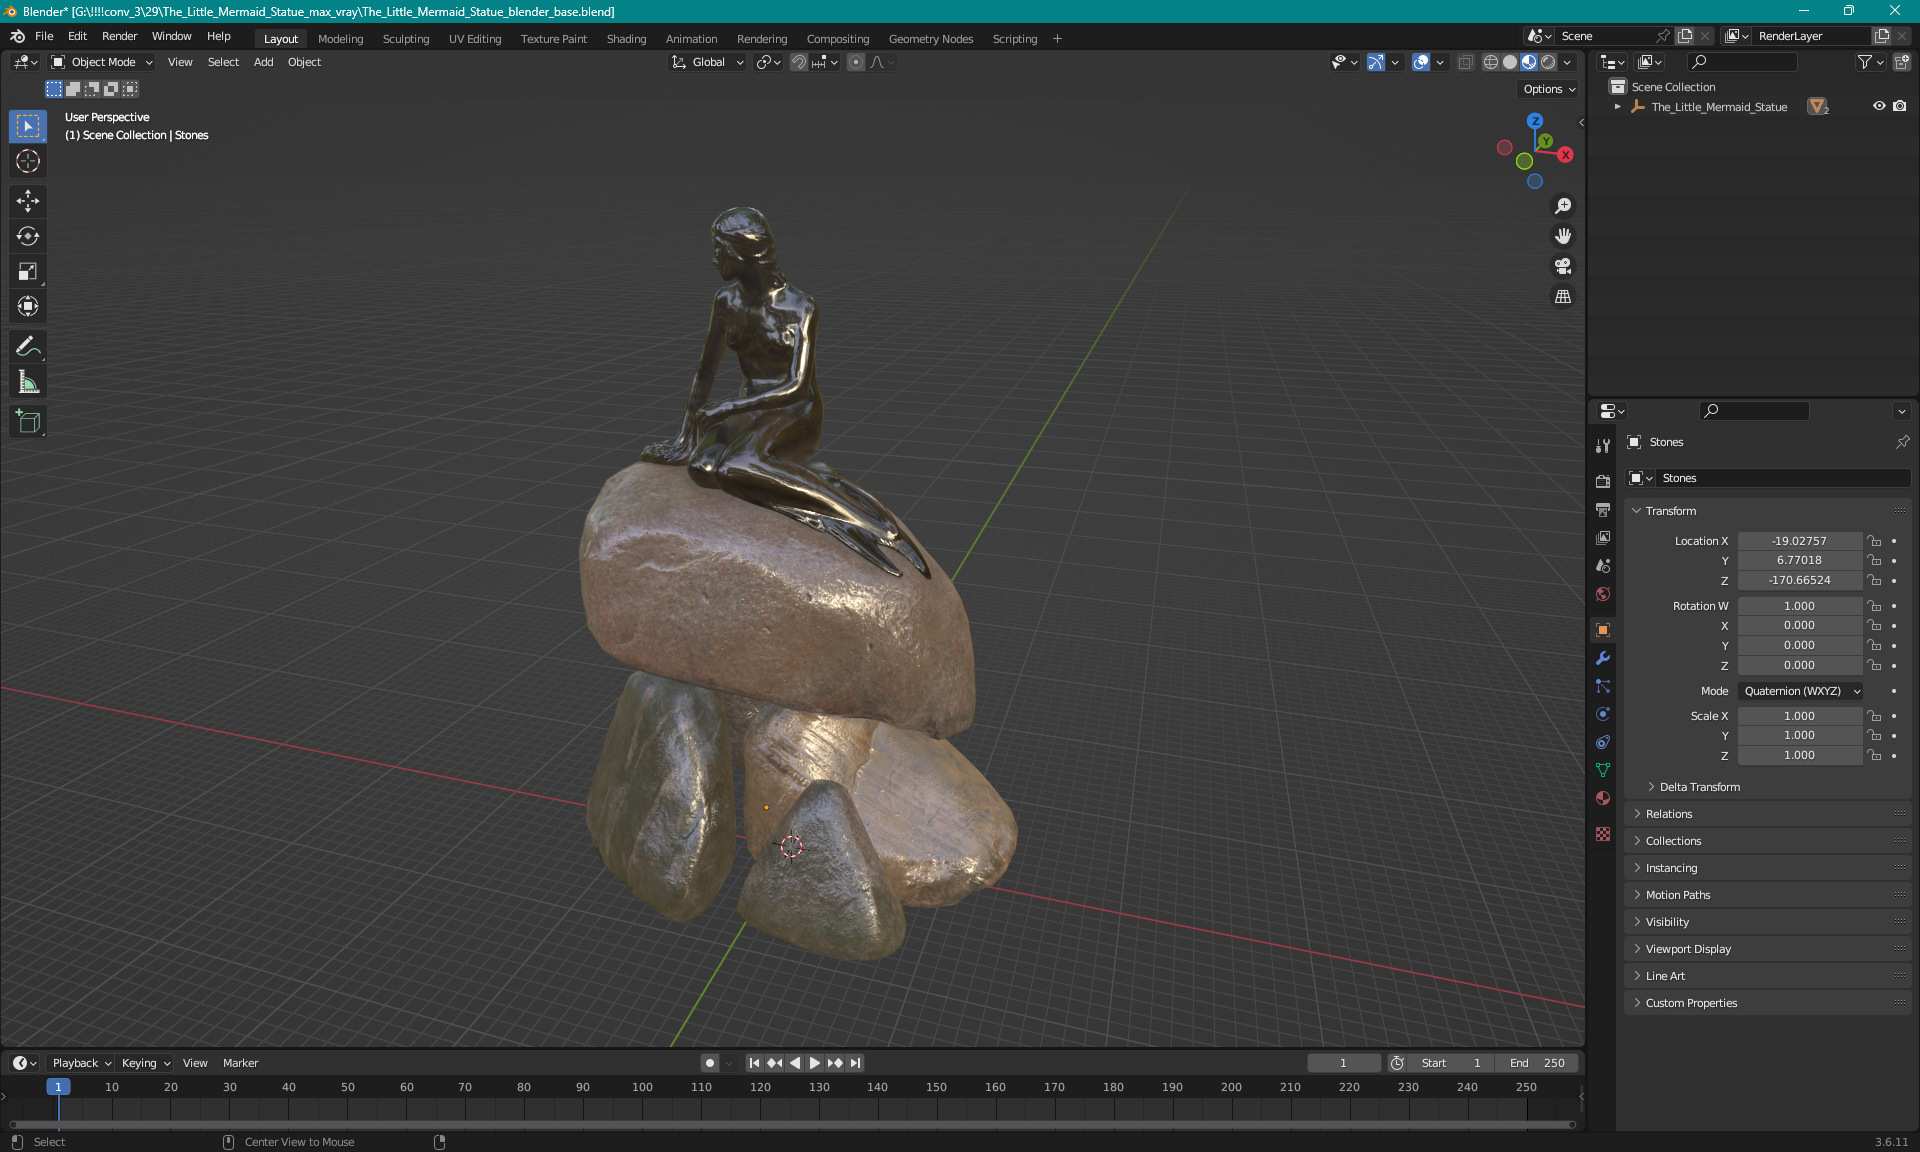Image resolution: width=1920 pixels, height=1152 pixels.
Task: Open the Material properties tab
Action: pos(1603,798)
